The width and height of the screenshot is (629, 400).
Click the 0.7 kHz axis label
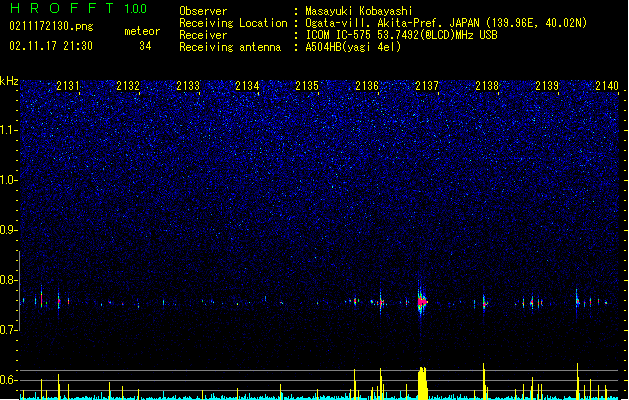9,330
